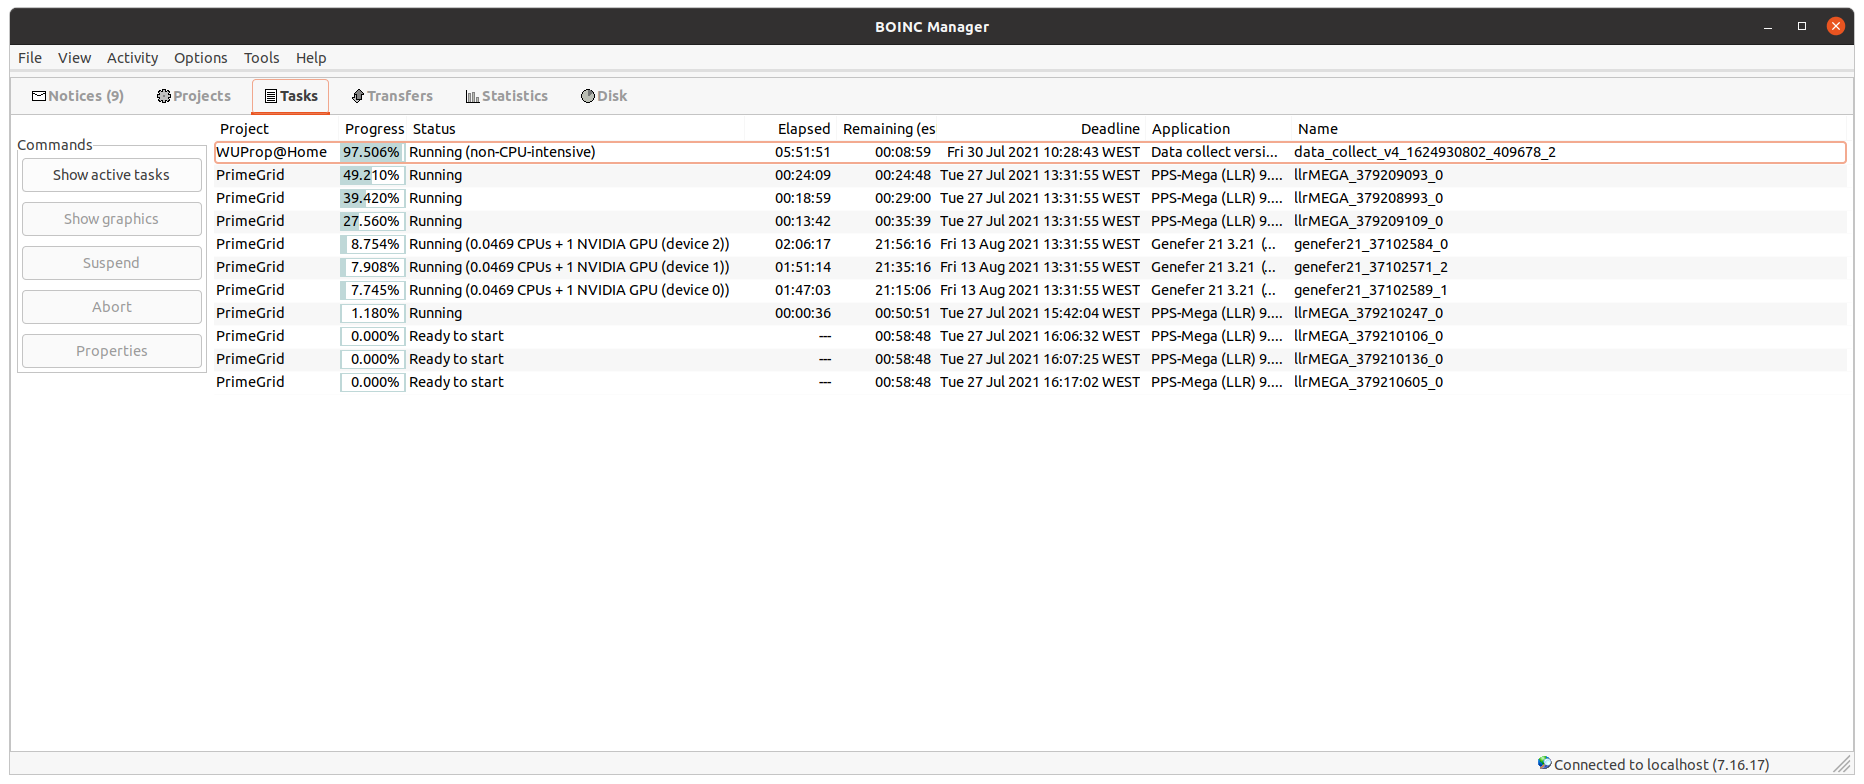Open the Tools menu

click(261, 58)
